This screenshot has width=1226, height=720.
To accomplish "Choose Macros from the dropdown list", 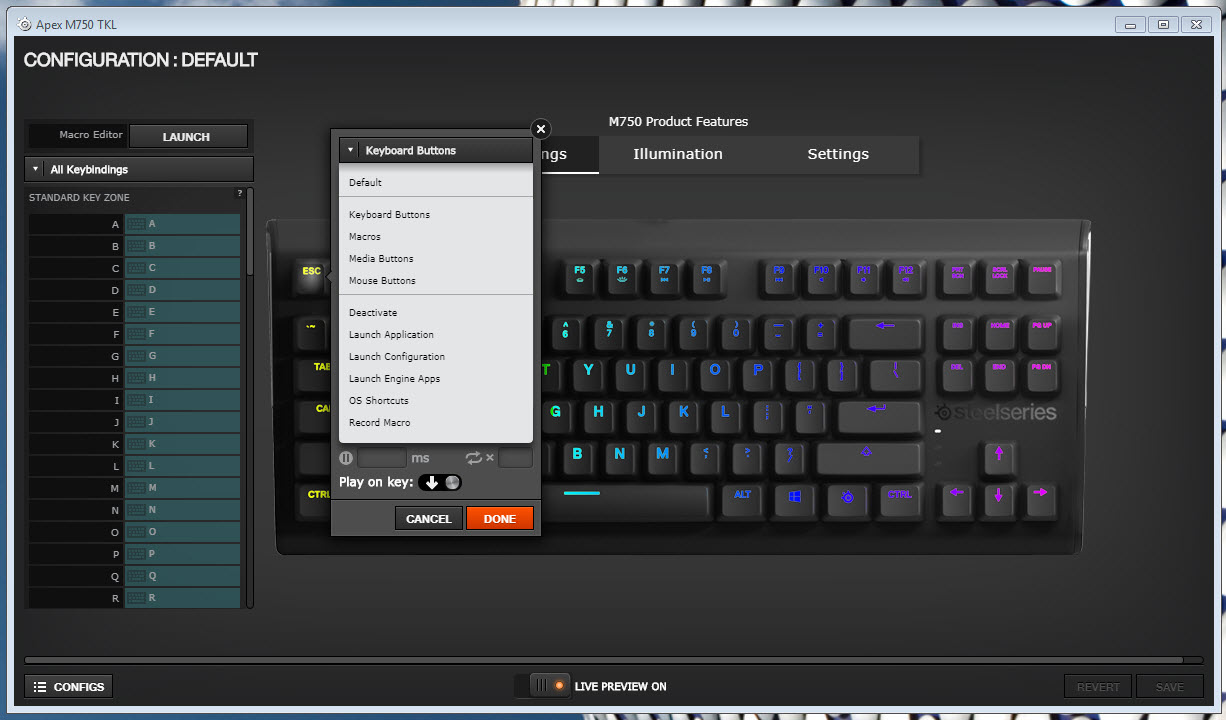I will coord(364,237).
